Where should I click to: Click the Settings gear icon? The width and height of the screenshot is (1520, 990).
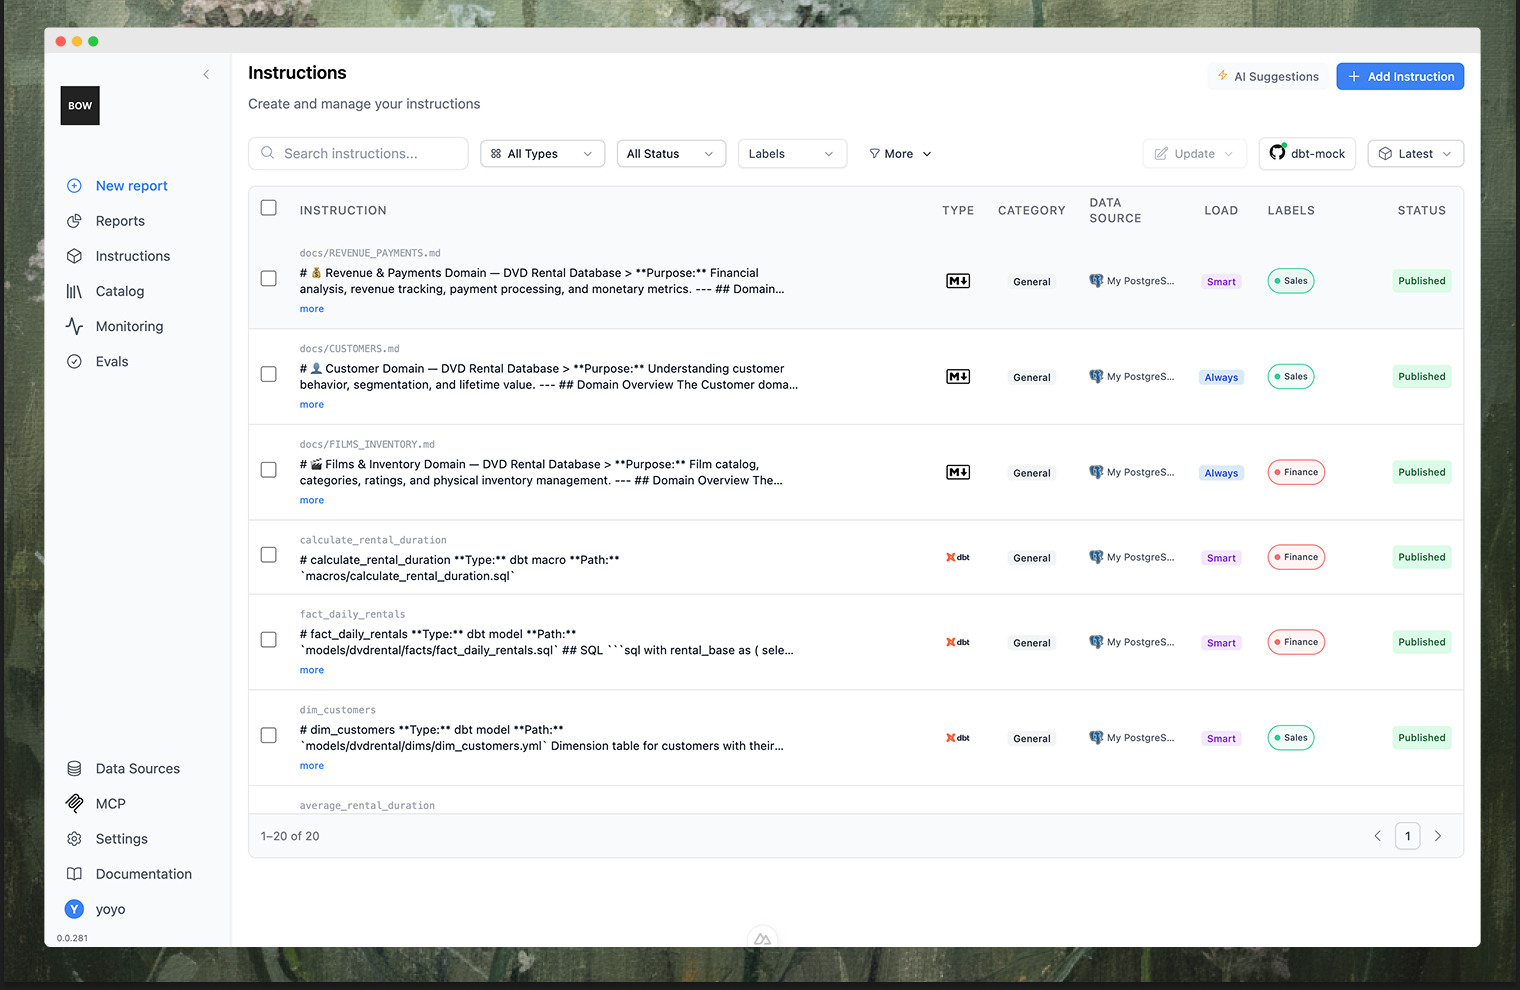pyautogui.click(x=74, y=839)
